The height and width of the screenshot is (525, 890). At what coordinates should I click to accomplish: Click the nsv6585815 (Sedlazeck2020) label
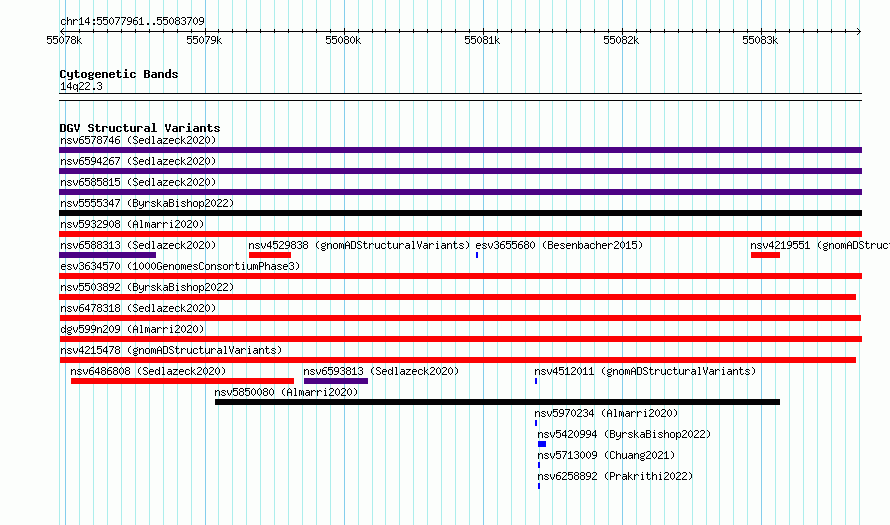pyautogui.click(x=138, y=182)
